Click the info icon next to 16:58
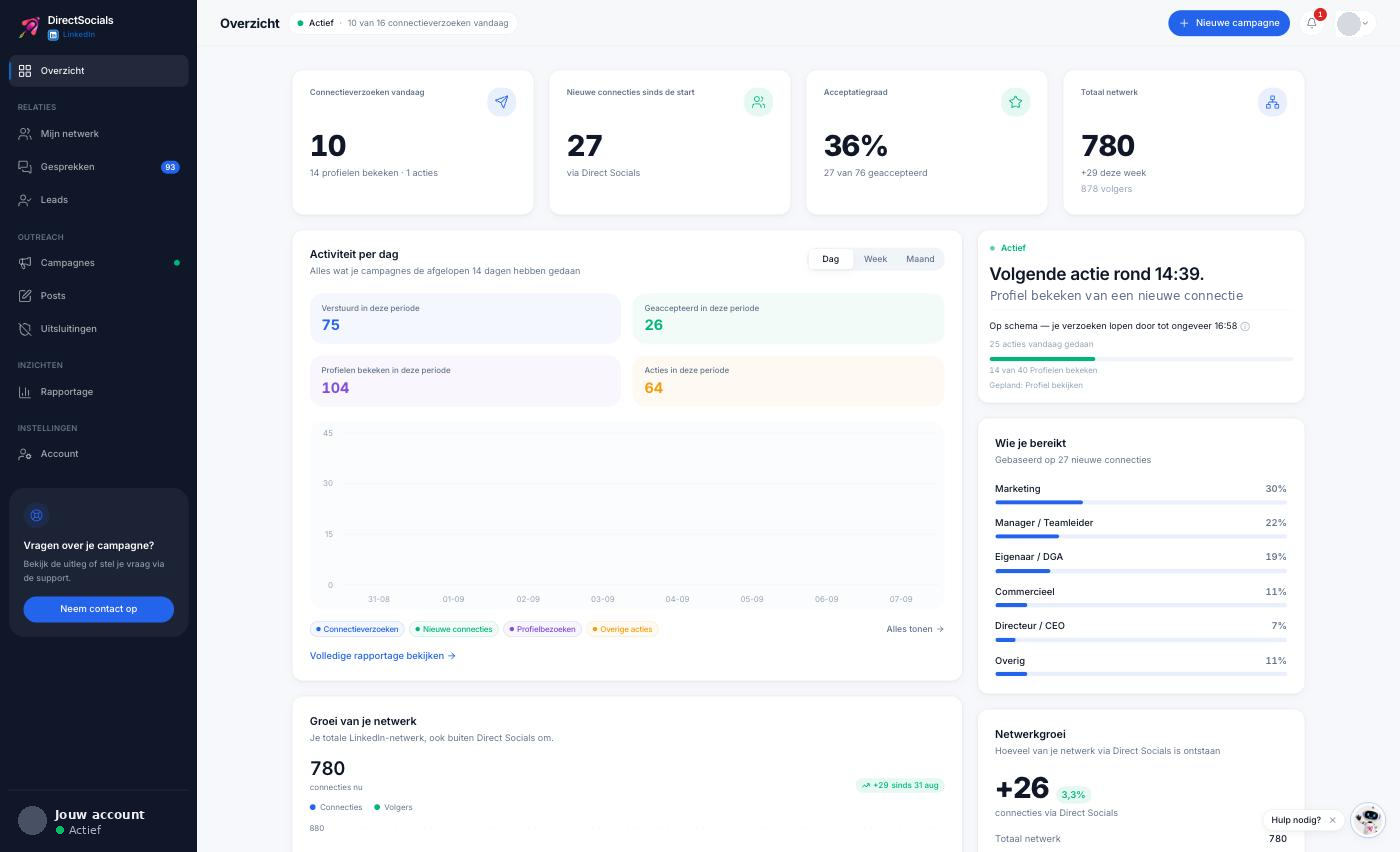The height and width of the screenshot is (852, 1400). point(1245,327)
